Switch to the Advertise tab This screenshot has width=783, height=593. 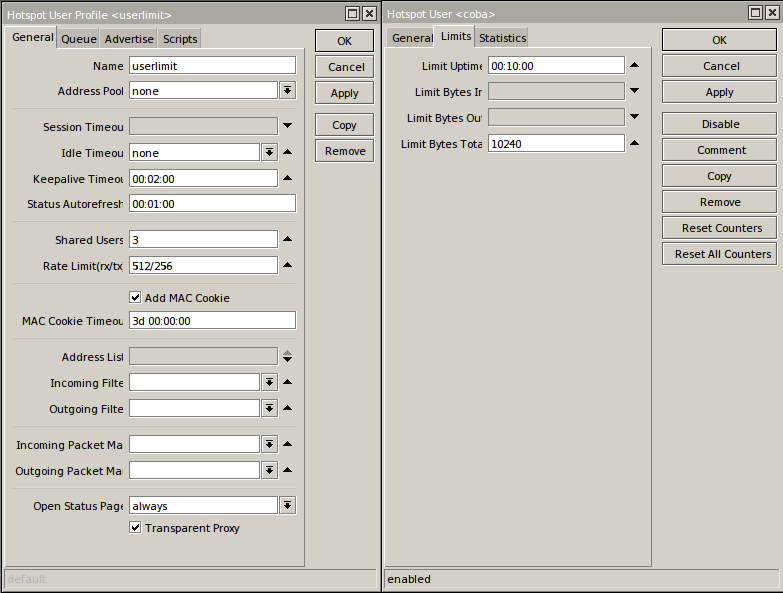[129, 39]
